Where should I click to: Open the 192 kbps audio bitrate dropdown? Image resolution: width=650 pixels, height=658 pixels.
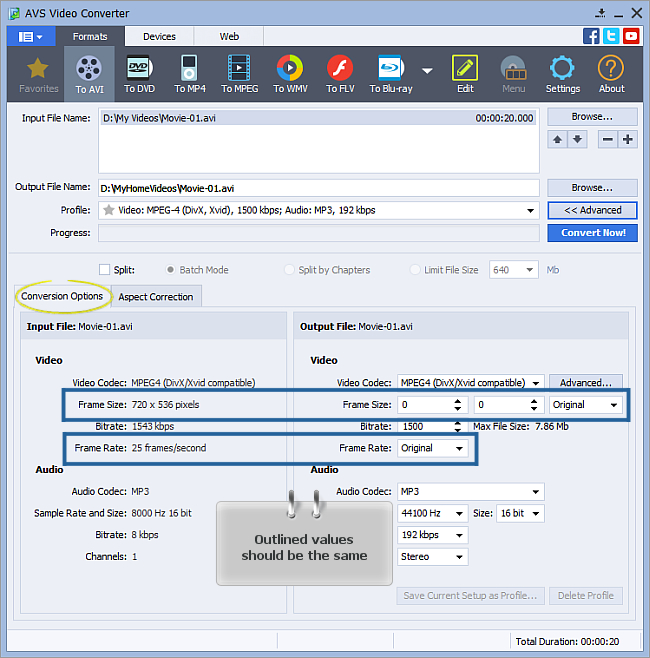(459, 535)
